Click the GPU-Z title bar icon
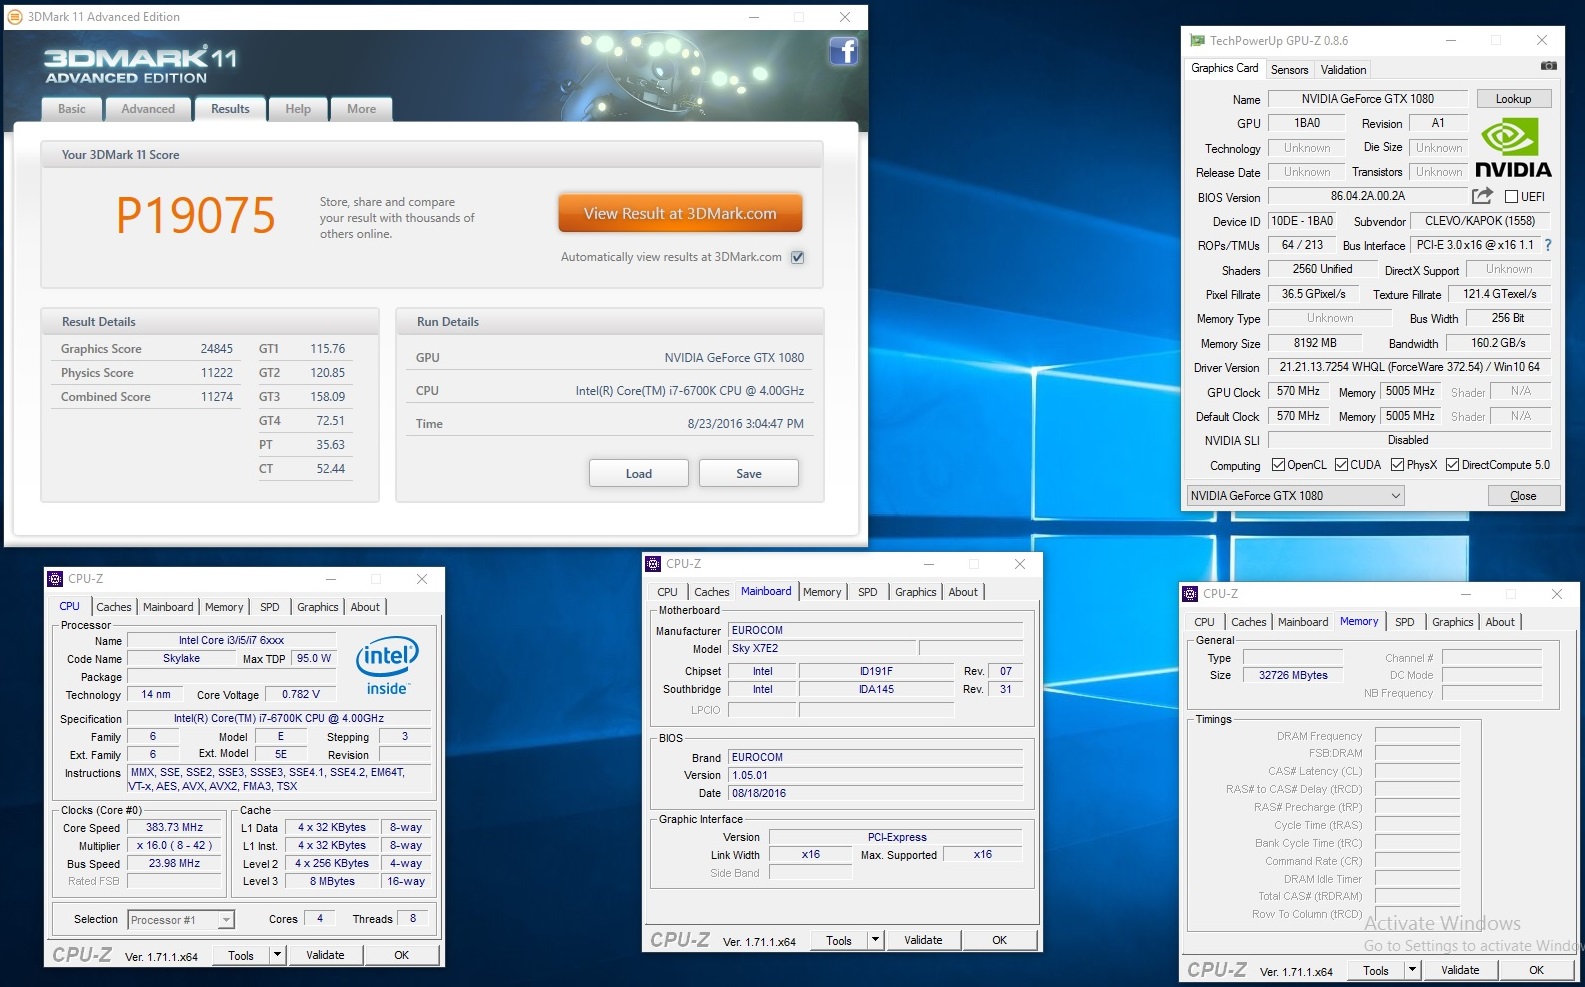Image resolution: width=1585 pixels, height=987 pixels. coord(1197,41)
